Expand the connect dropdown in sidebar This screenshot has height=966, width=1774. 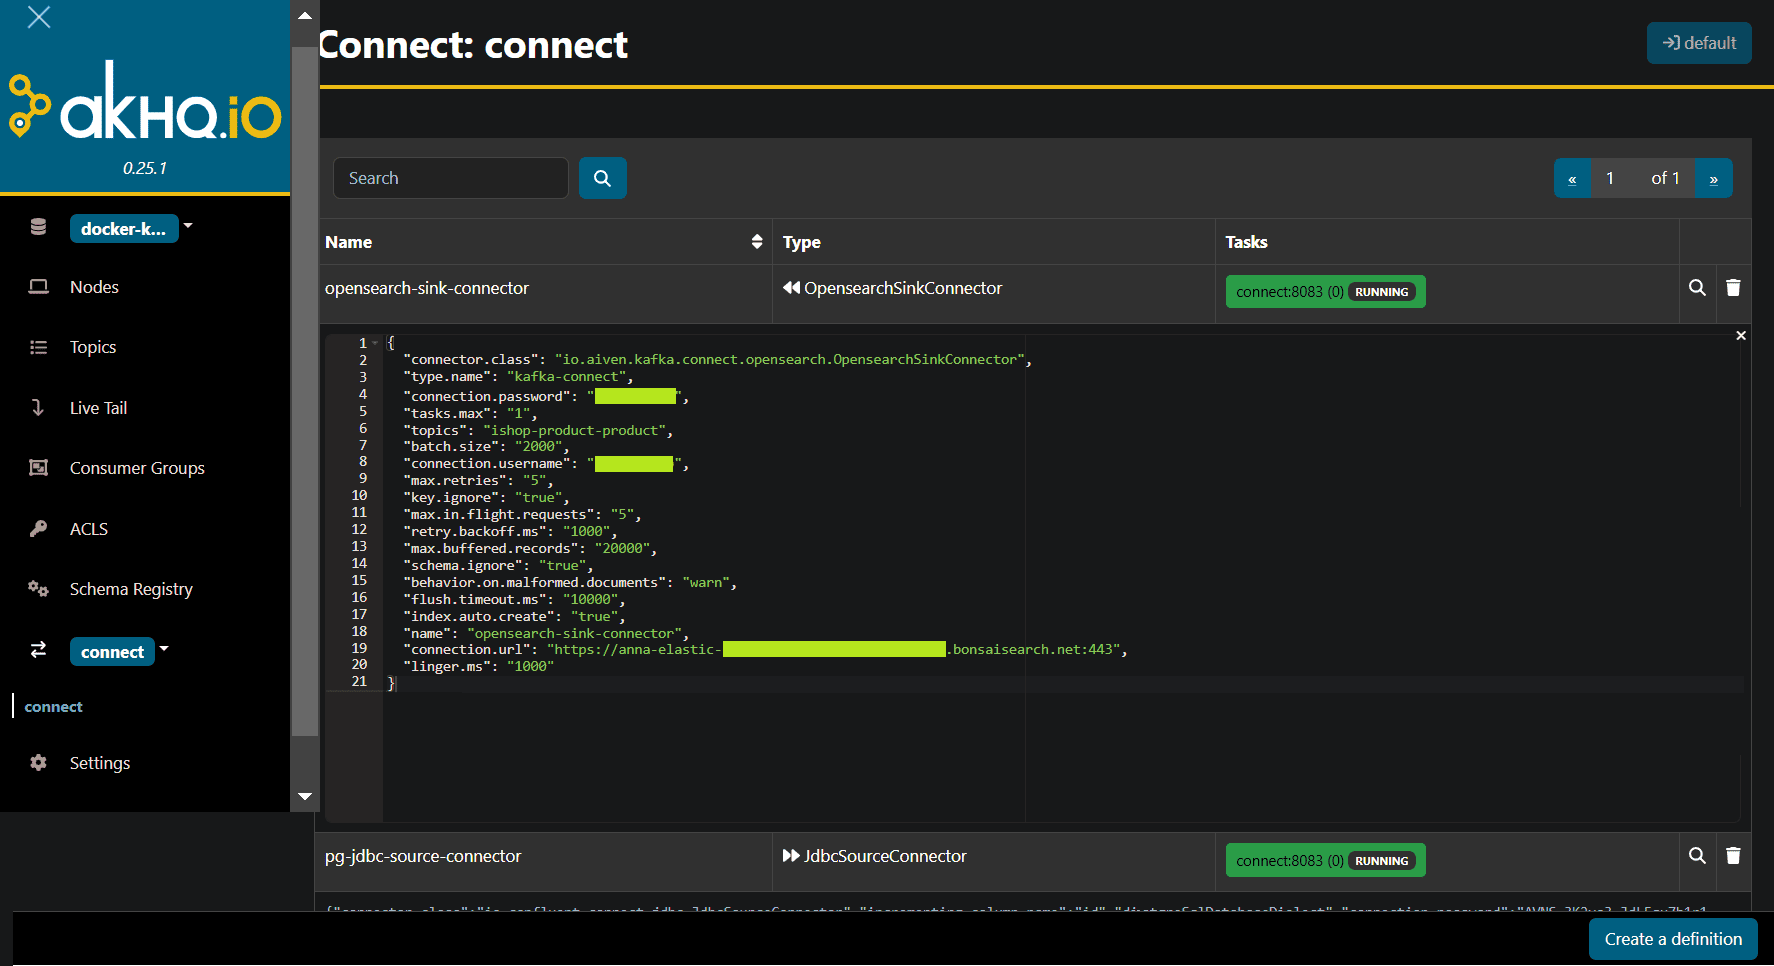pyautogui.click(x=165, y=650)
